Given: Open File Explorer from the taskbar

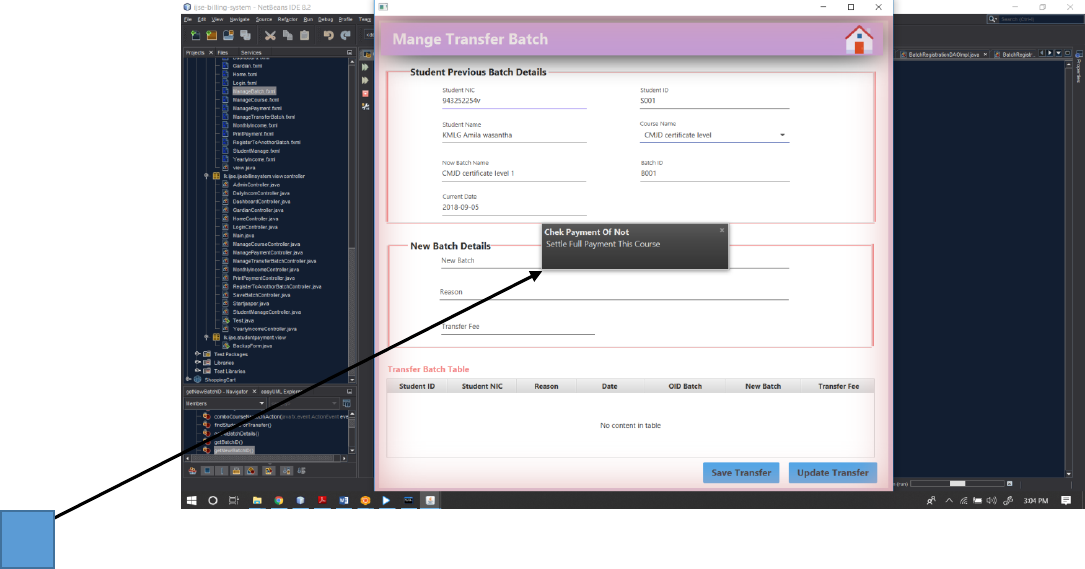Looking at the screenshot, I should [x=257, y=500].
